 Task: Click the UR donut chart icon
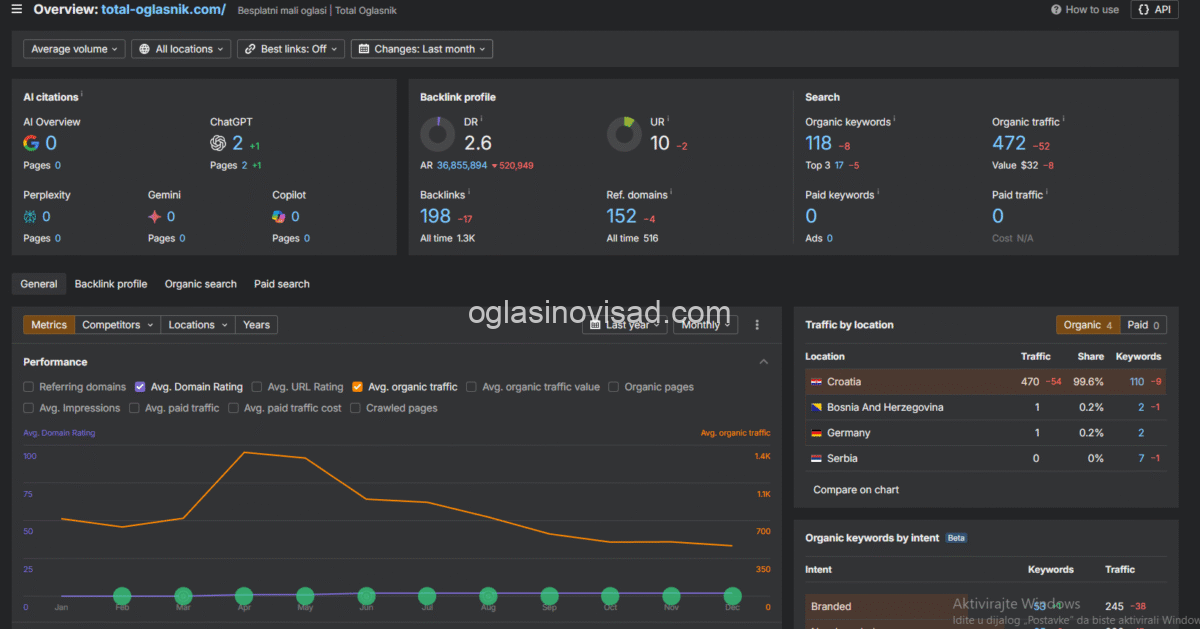[624, 134]
